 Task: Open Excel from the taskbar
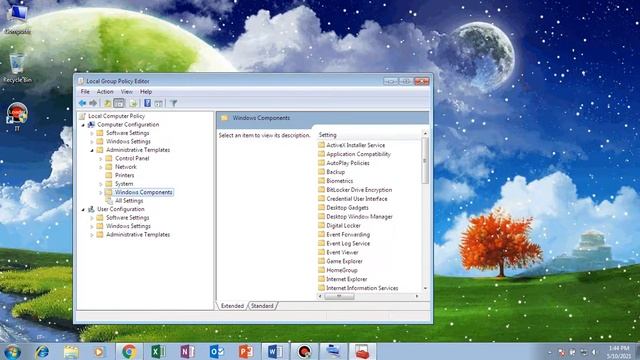(158, 351)
